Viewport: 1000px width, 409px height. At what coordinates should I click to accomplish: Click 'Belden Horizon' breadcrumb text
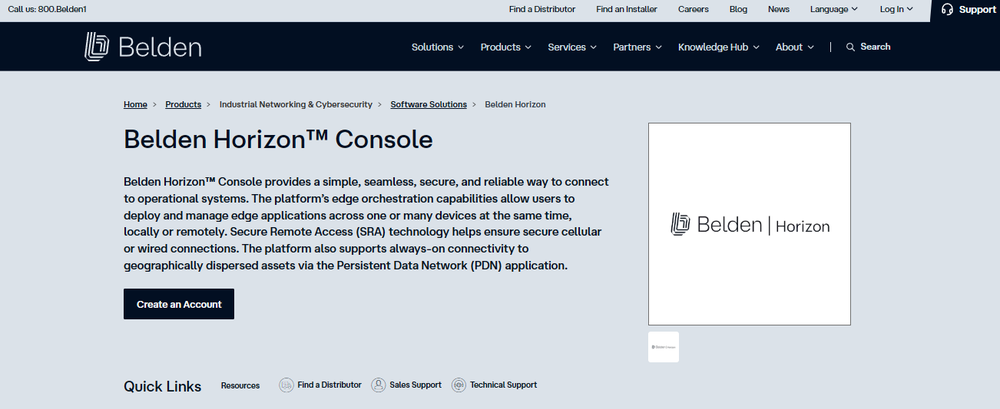515,105
